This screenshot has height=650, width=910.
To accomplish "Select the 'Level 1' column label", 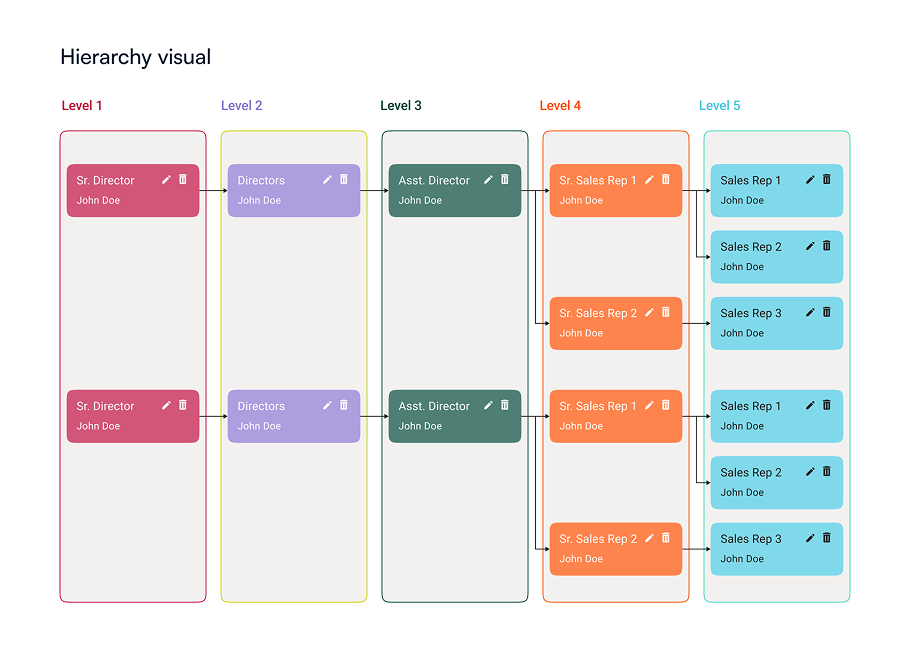I will (82, 106).
